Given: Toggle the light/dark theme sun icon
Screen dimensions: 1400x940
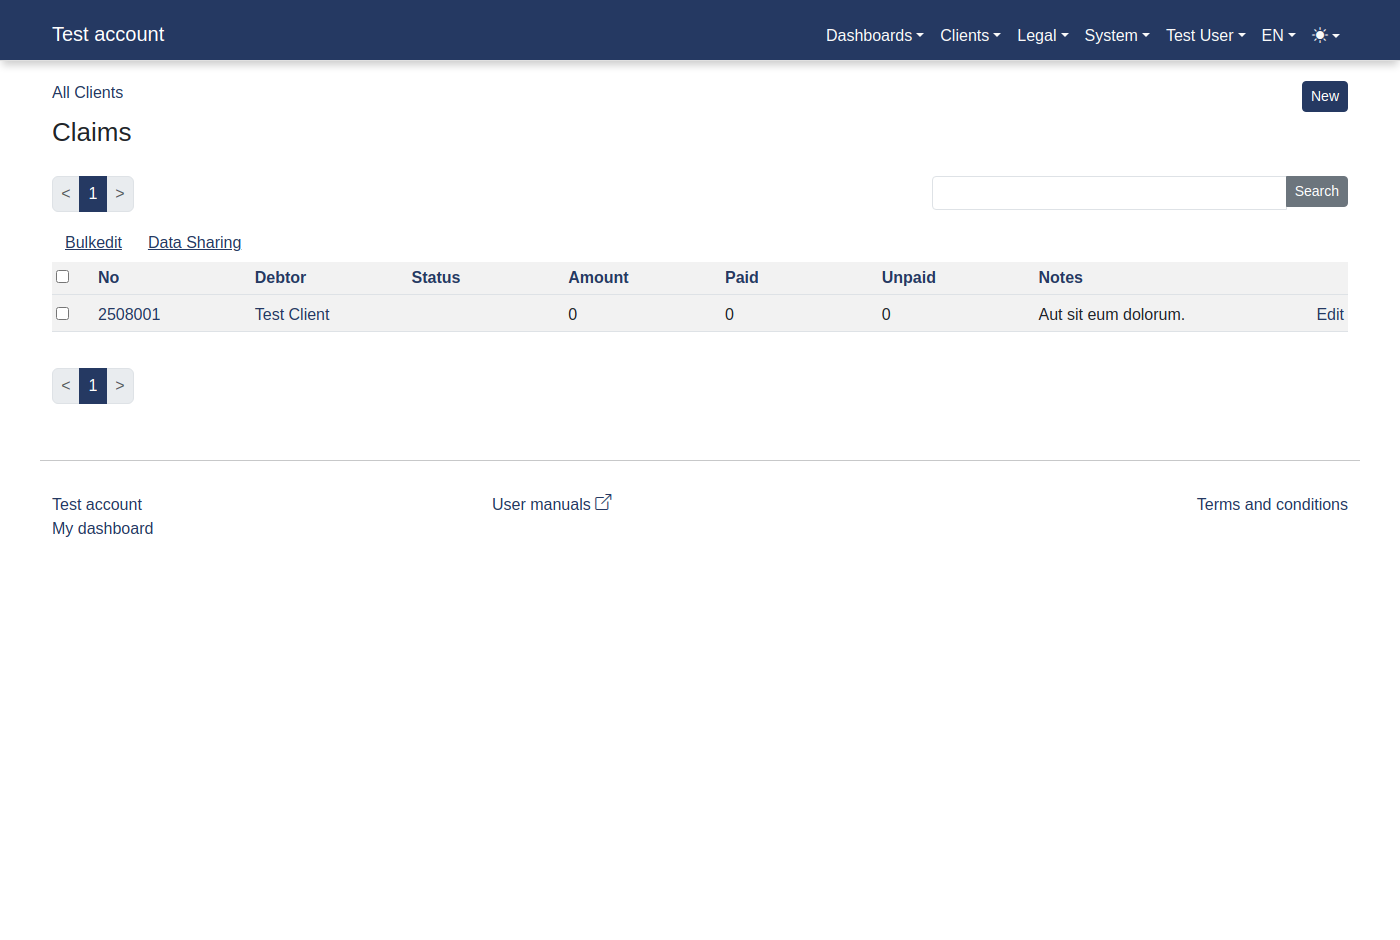Looking at the screenshot, I should (1319, 35).
